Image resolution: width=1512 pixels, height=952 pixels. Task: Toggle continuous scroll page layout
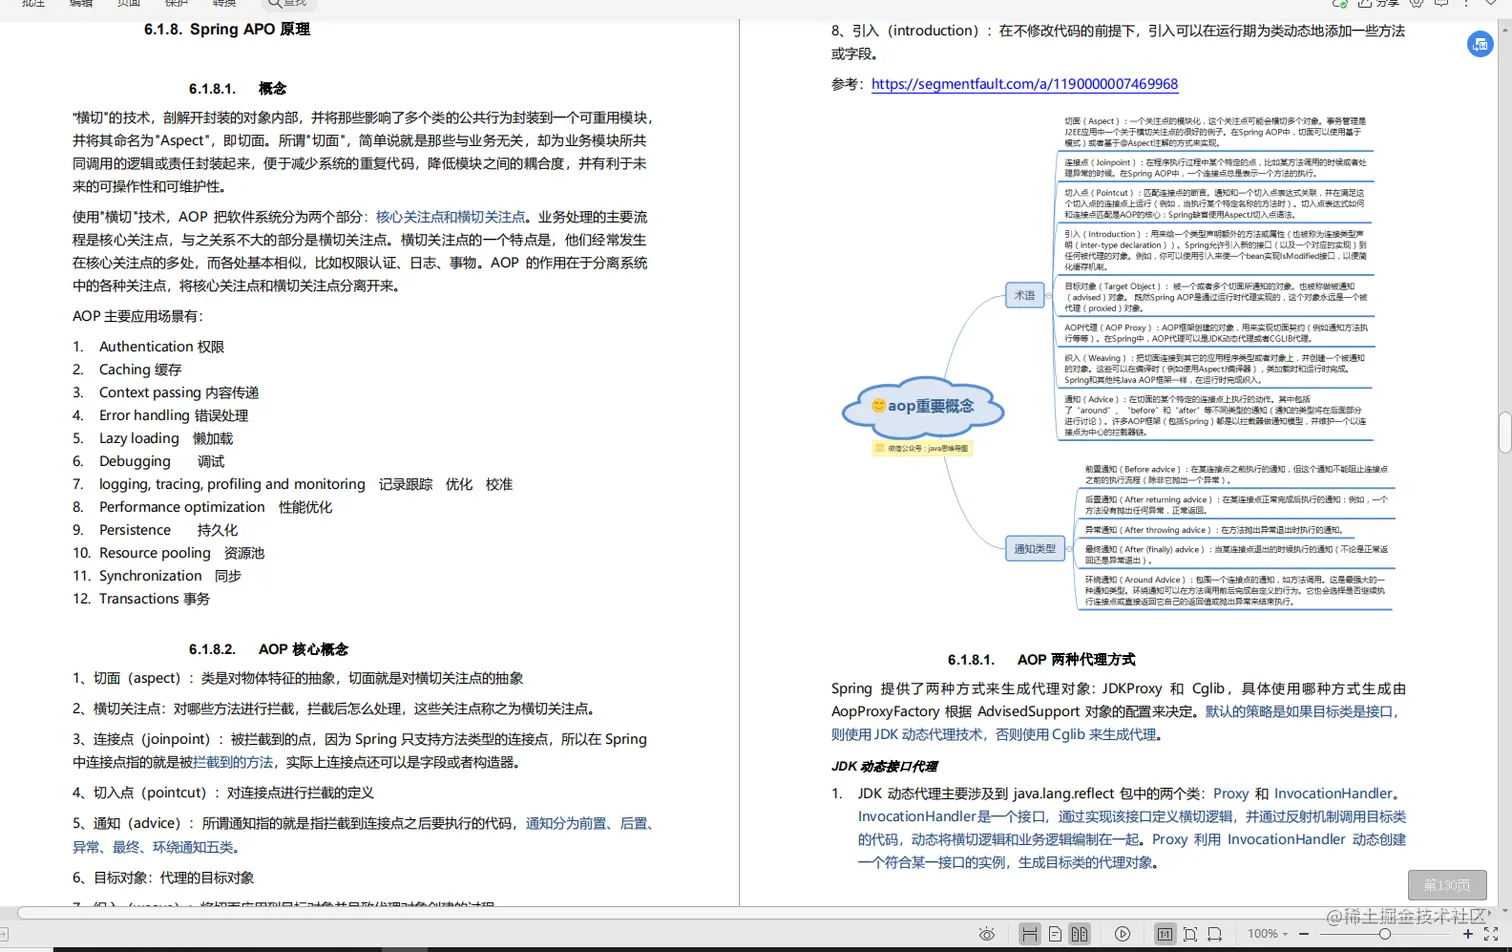coord(1031,933)
